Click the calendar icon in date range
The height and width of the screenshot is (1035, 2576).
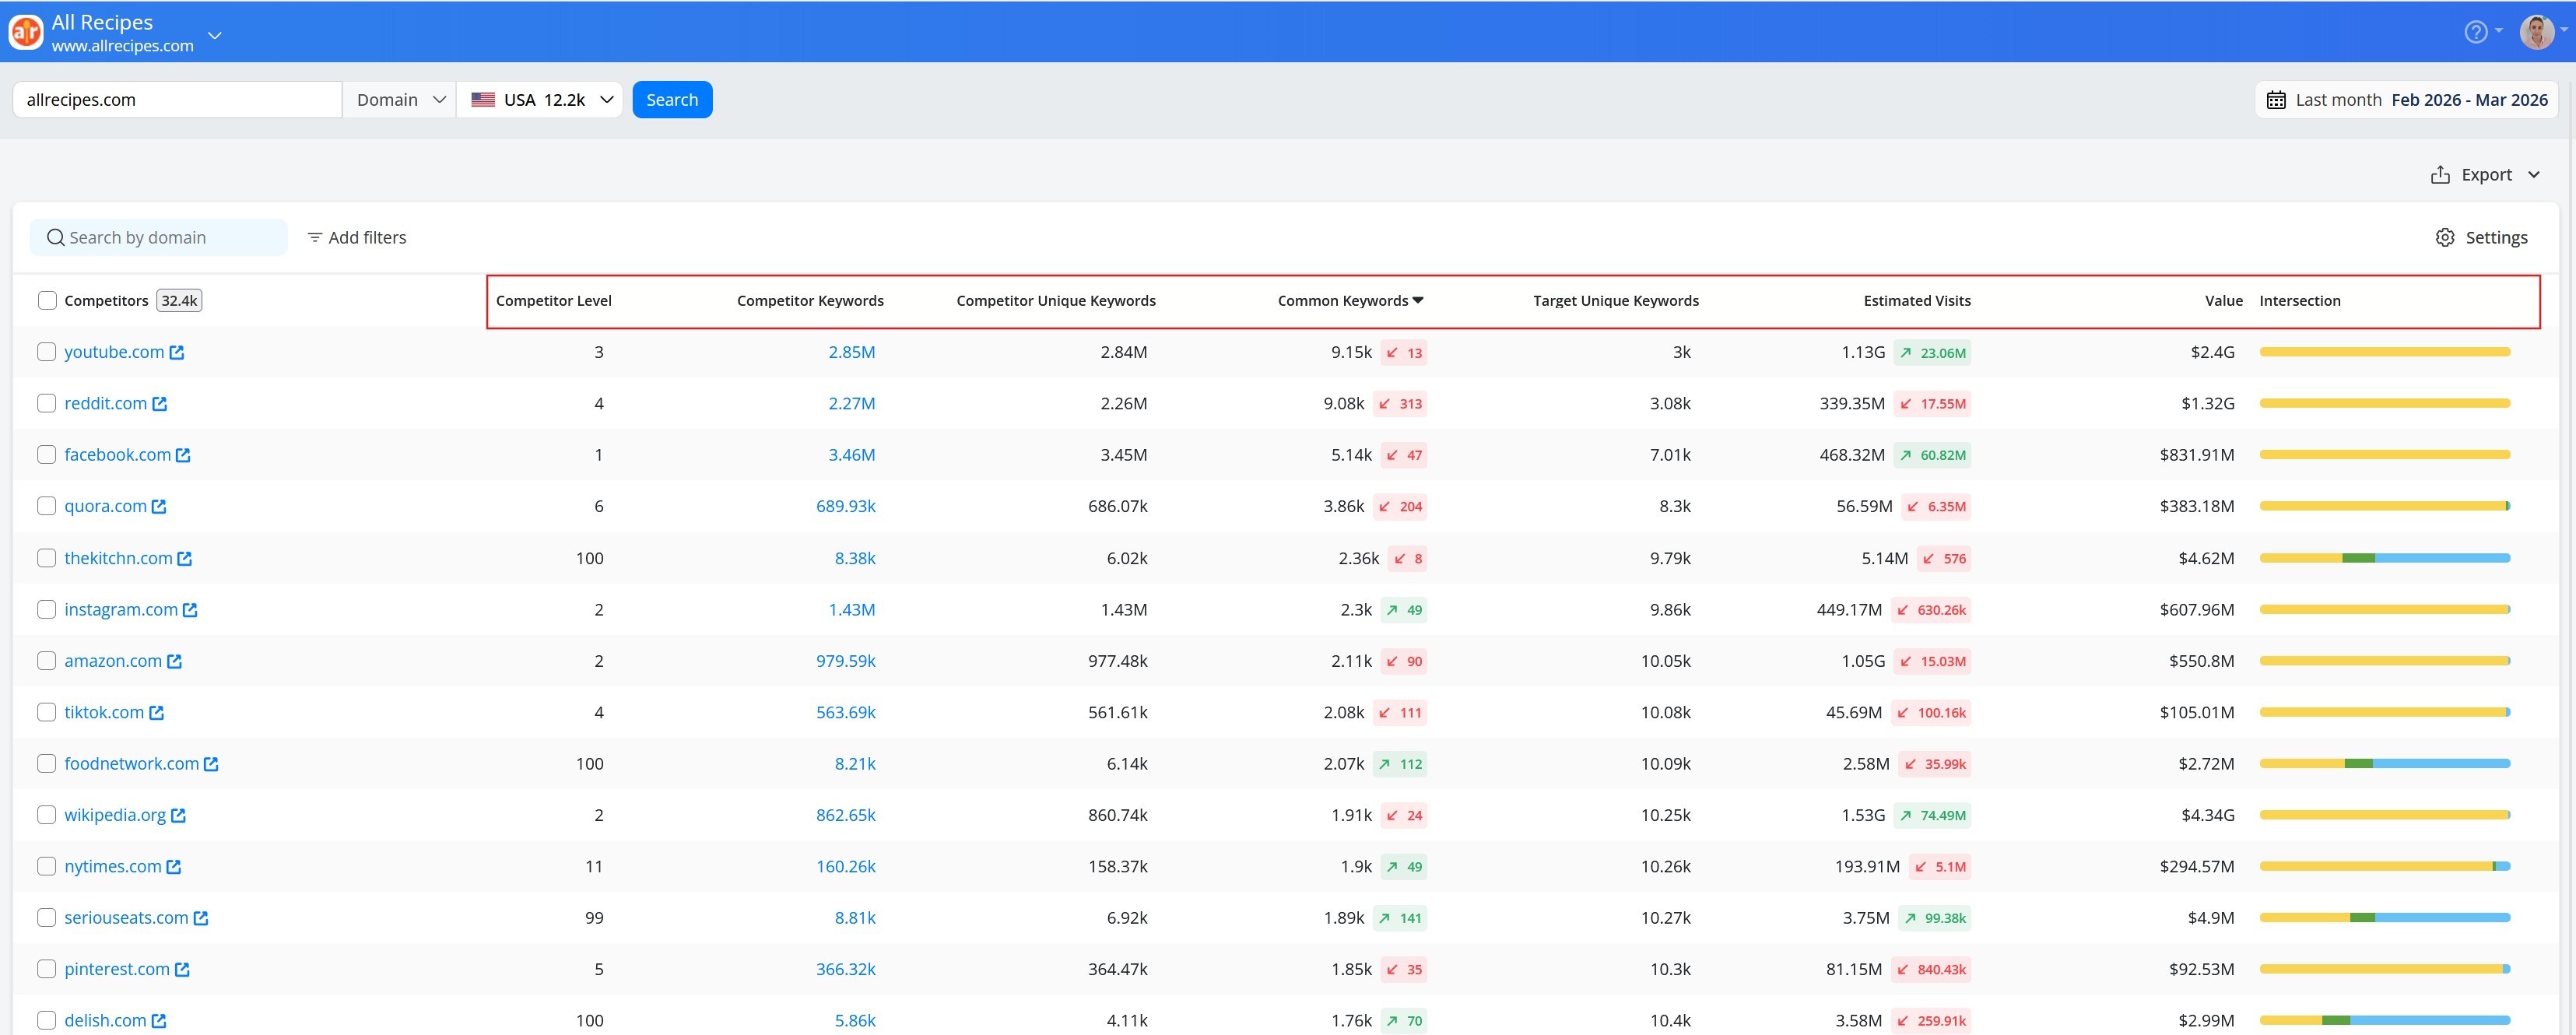click(x=2276, y=100)
